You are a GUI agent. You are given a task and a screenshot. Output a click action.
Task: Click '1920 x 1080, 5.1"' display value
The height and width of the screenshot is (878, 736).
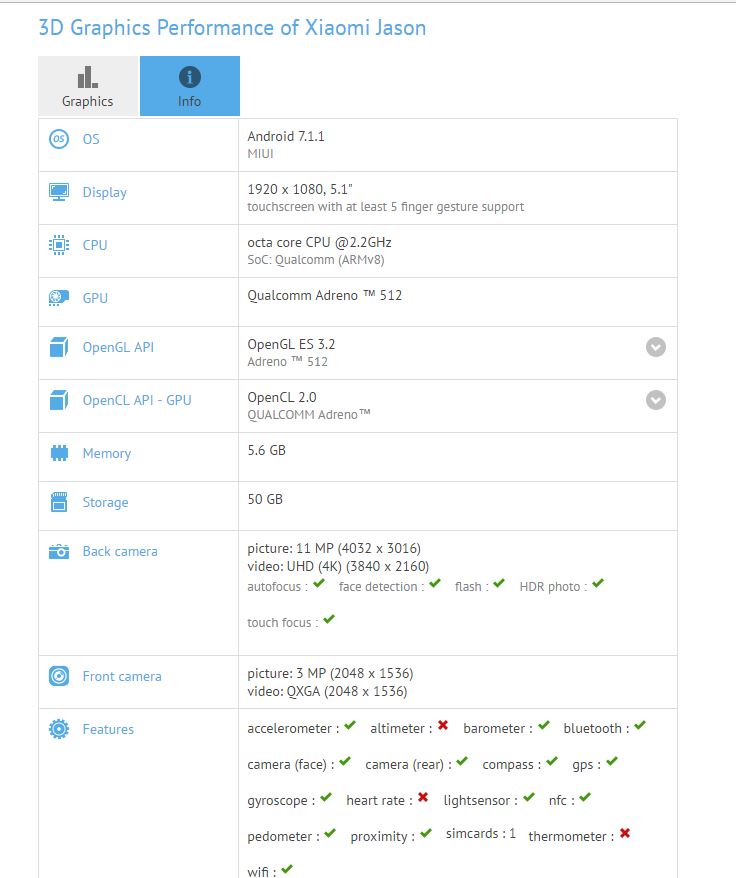tap(300, 189)
